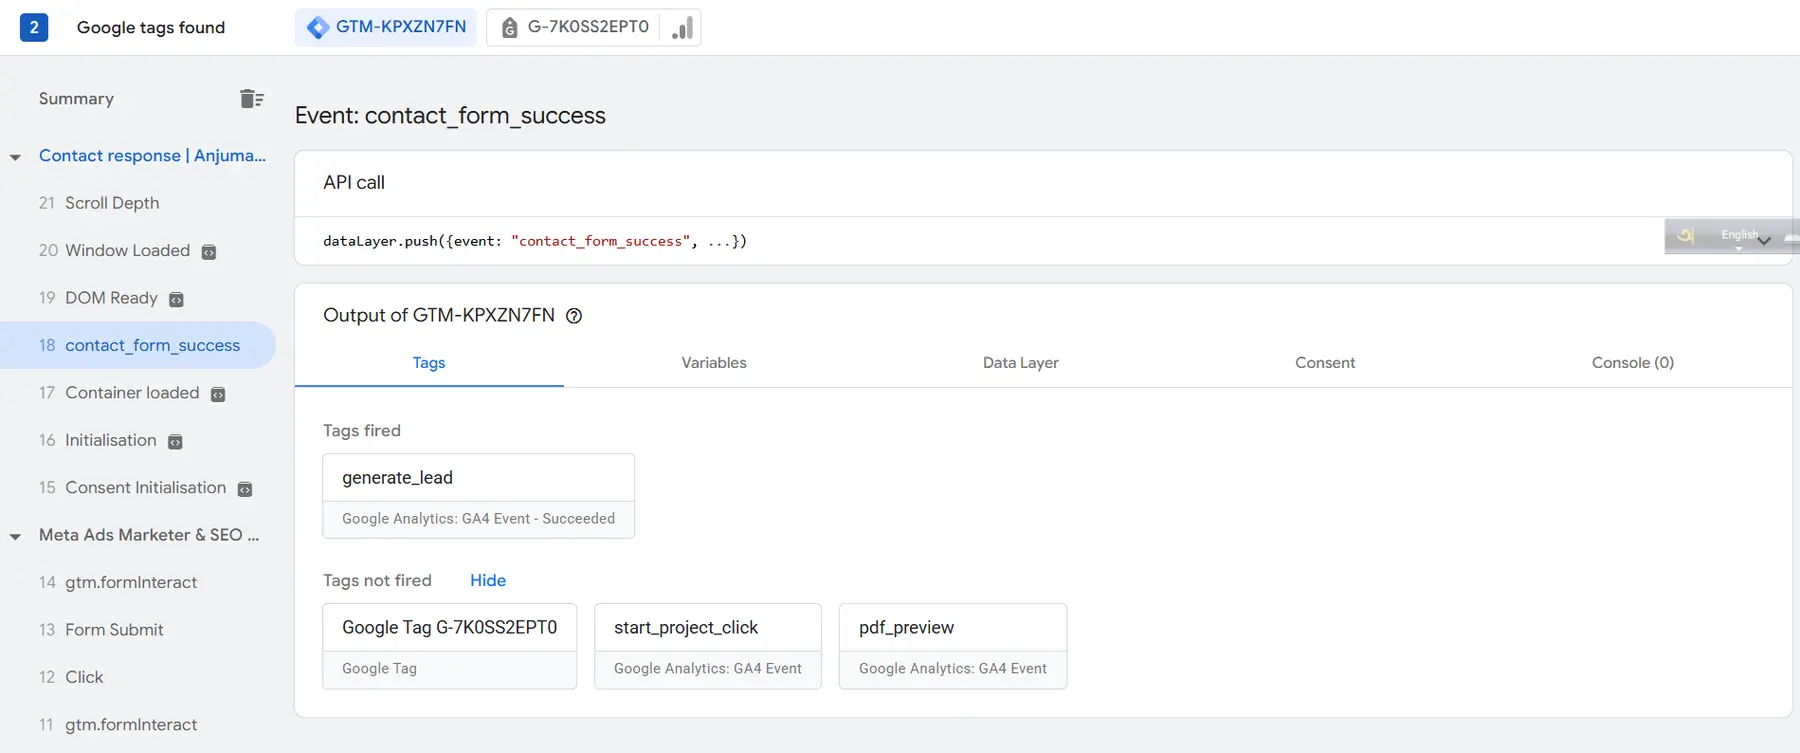Open the Summary view
This screenshot has width=1800, height=753.
tap(76, 98)
